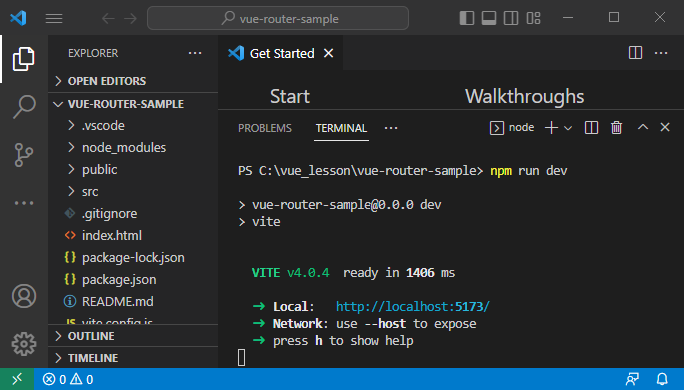Click the command center search box
This screenshot has height=390, width=684.
coord(278,18)
